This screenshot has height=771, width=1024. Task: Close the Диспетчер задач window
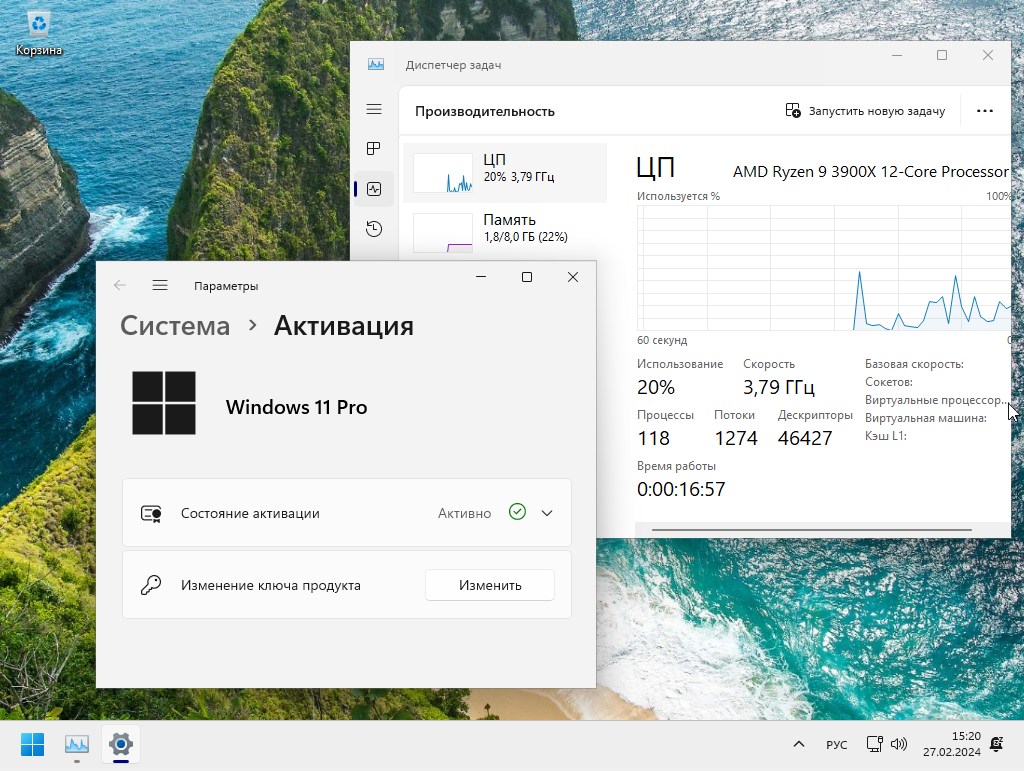click(988, 55)
